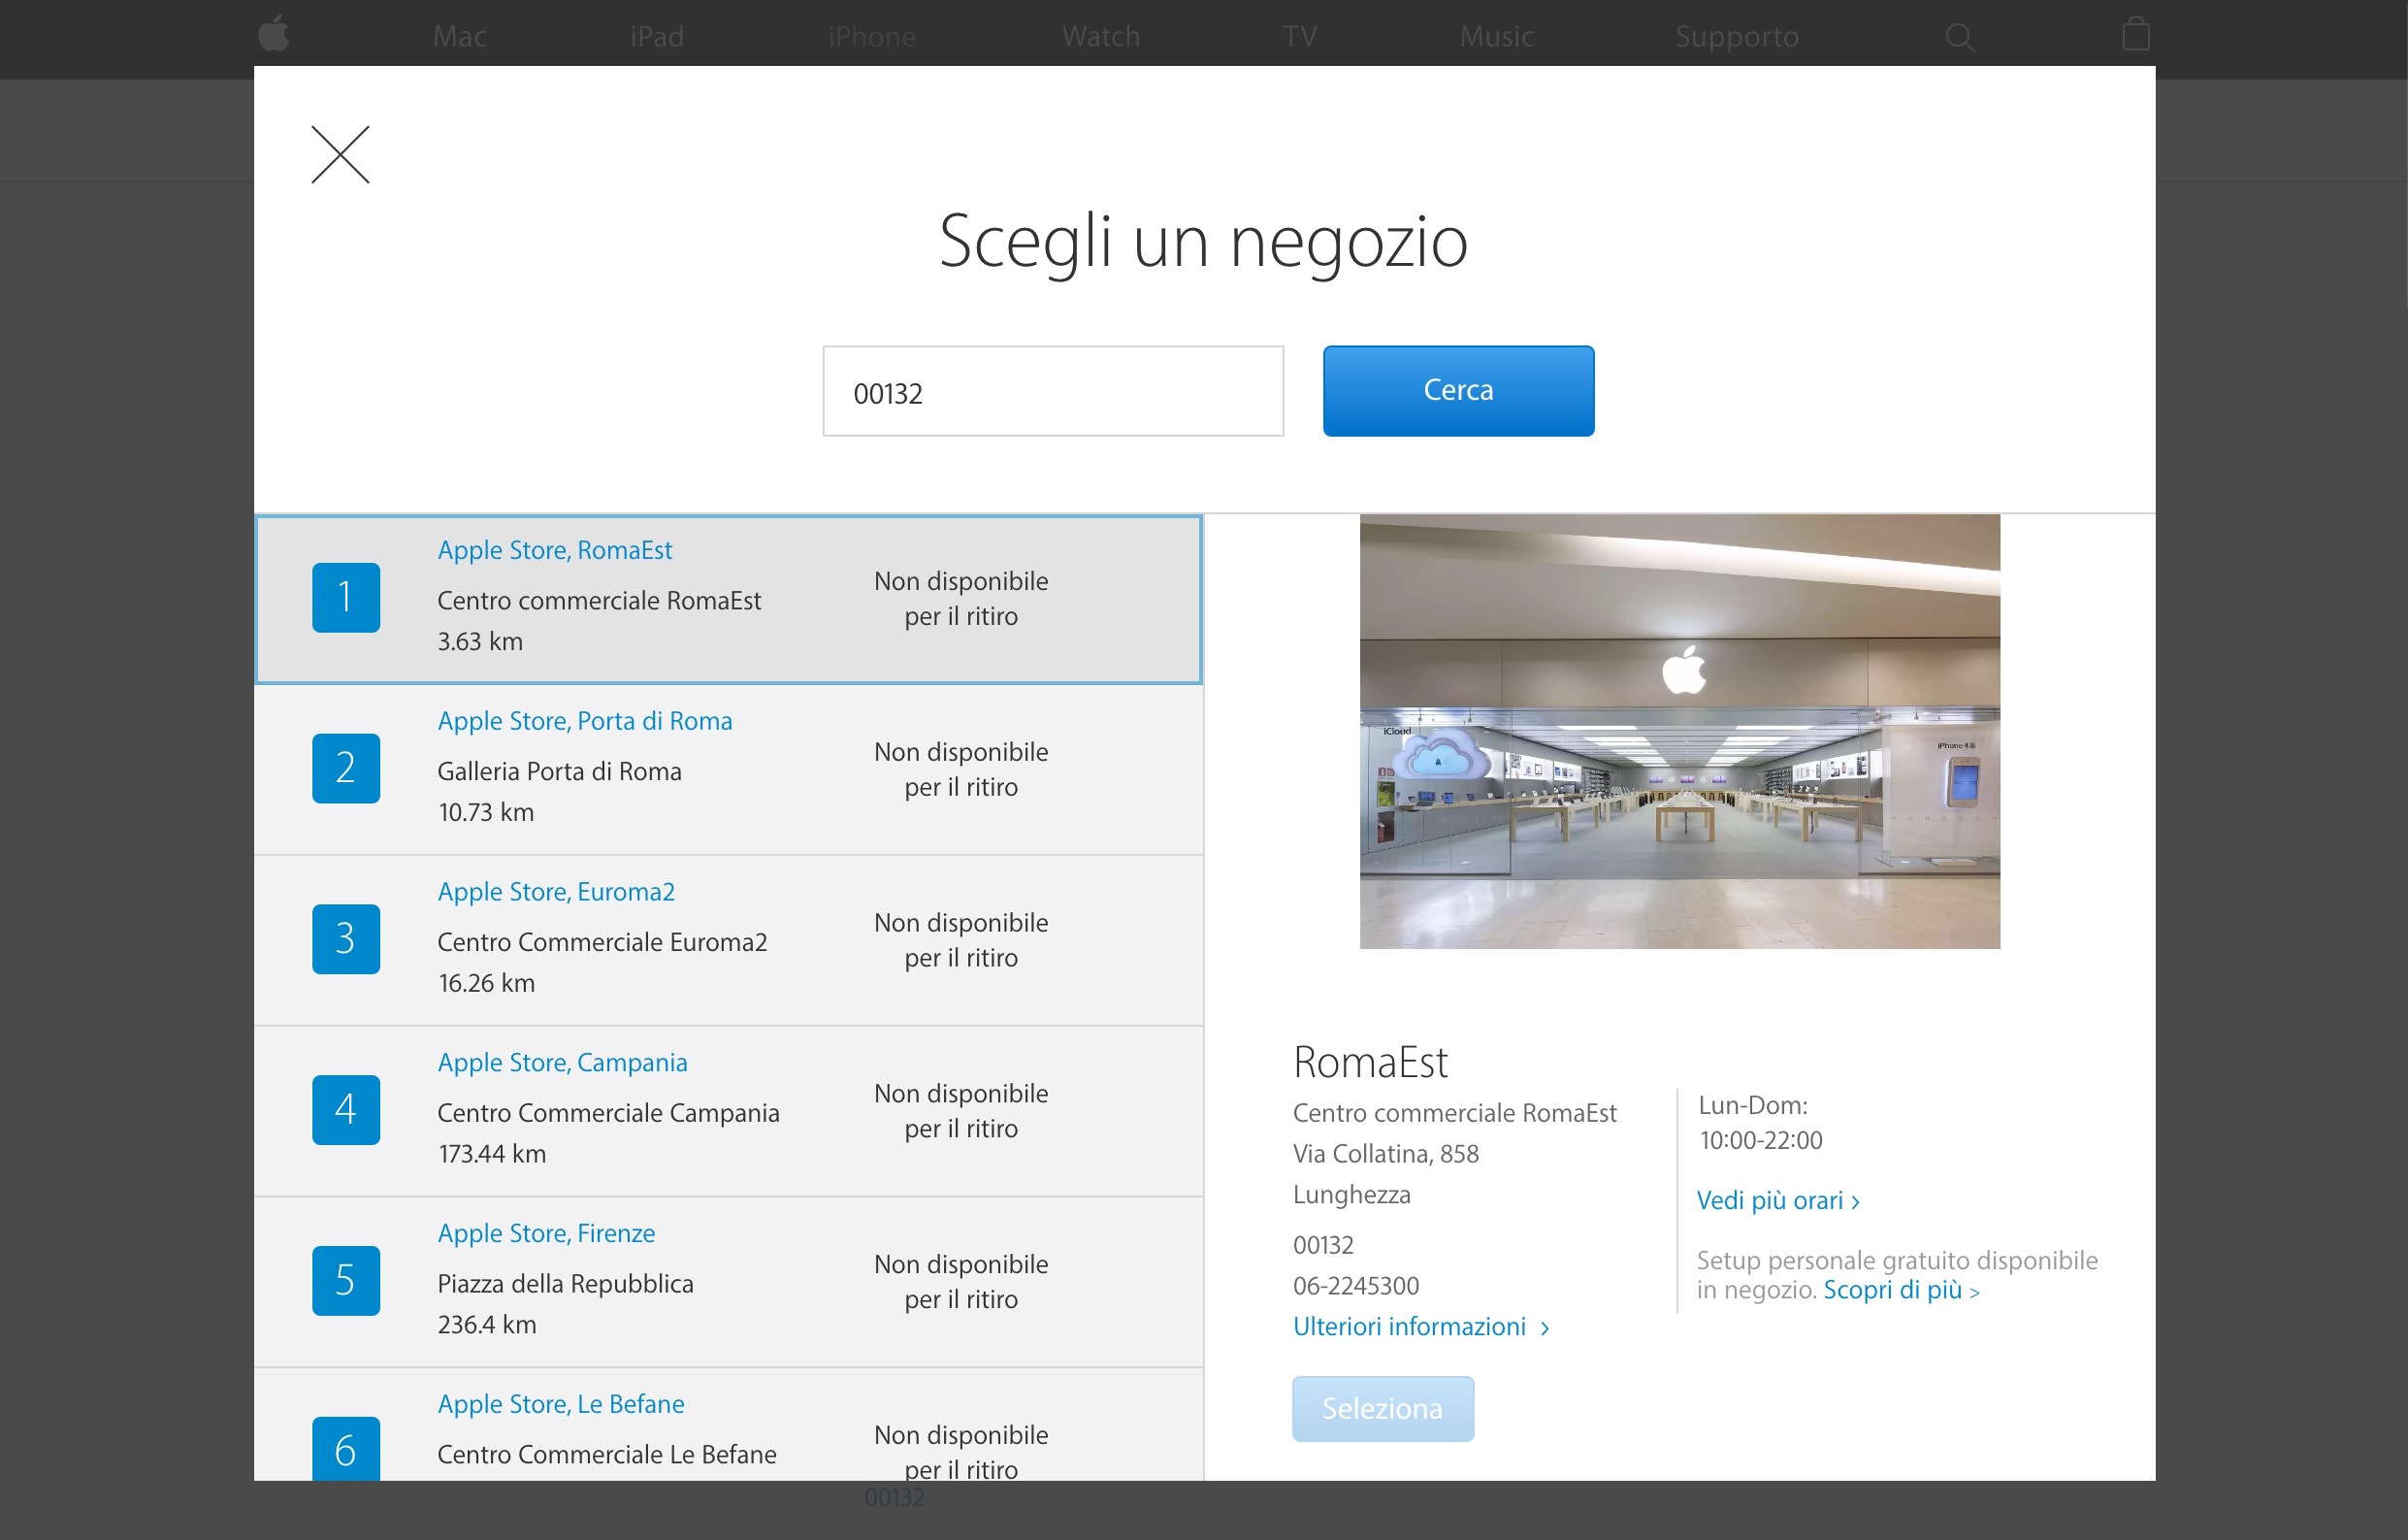Choose Apple Store, Porta di Roma
Image resolution: width=2408 pixels, height=1540 pixels.
[x=584, y=721]
